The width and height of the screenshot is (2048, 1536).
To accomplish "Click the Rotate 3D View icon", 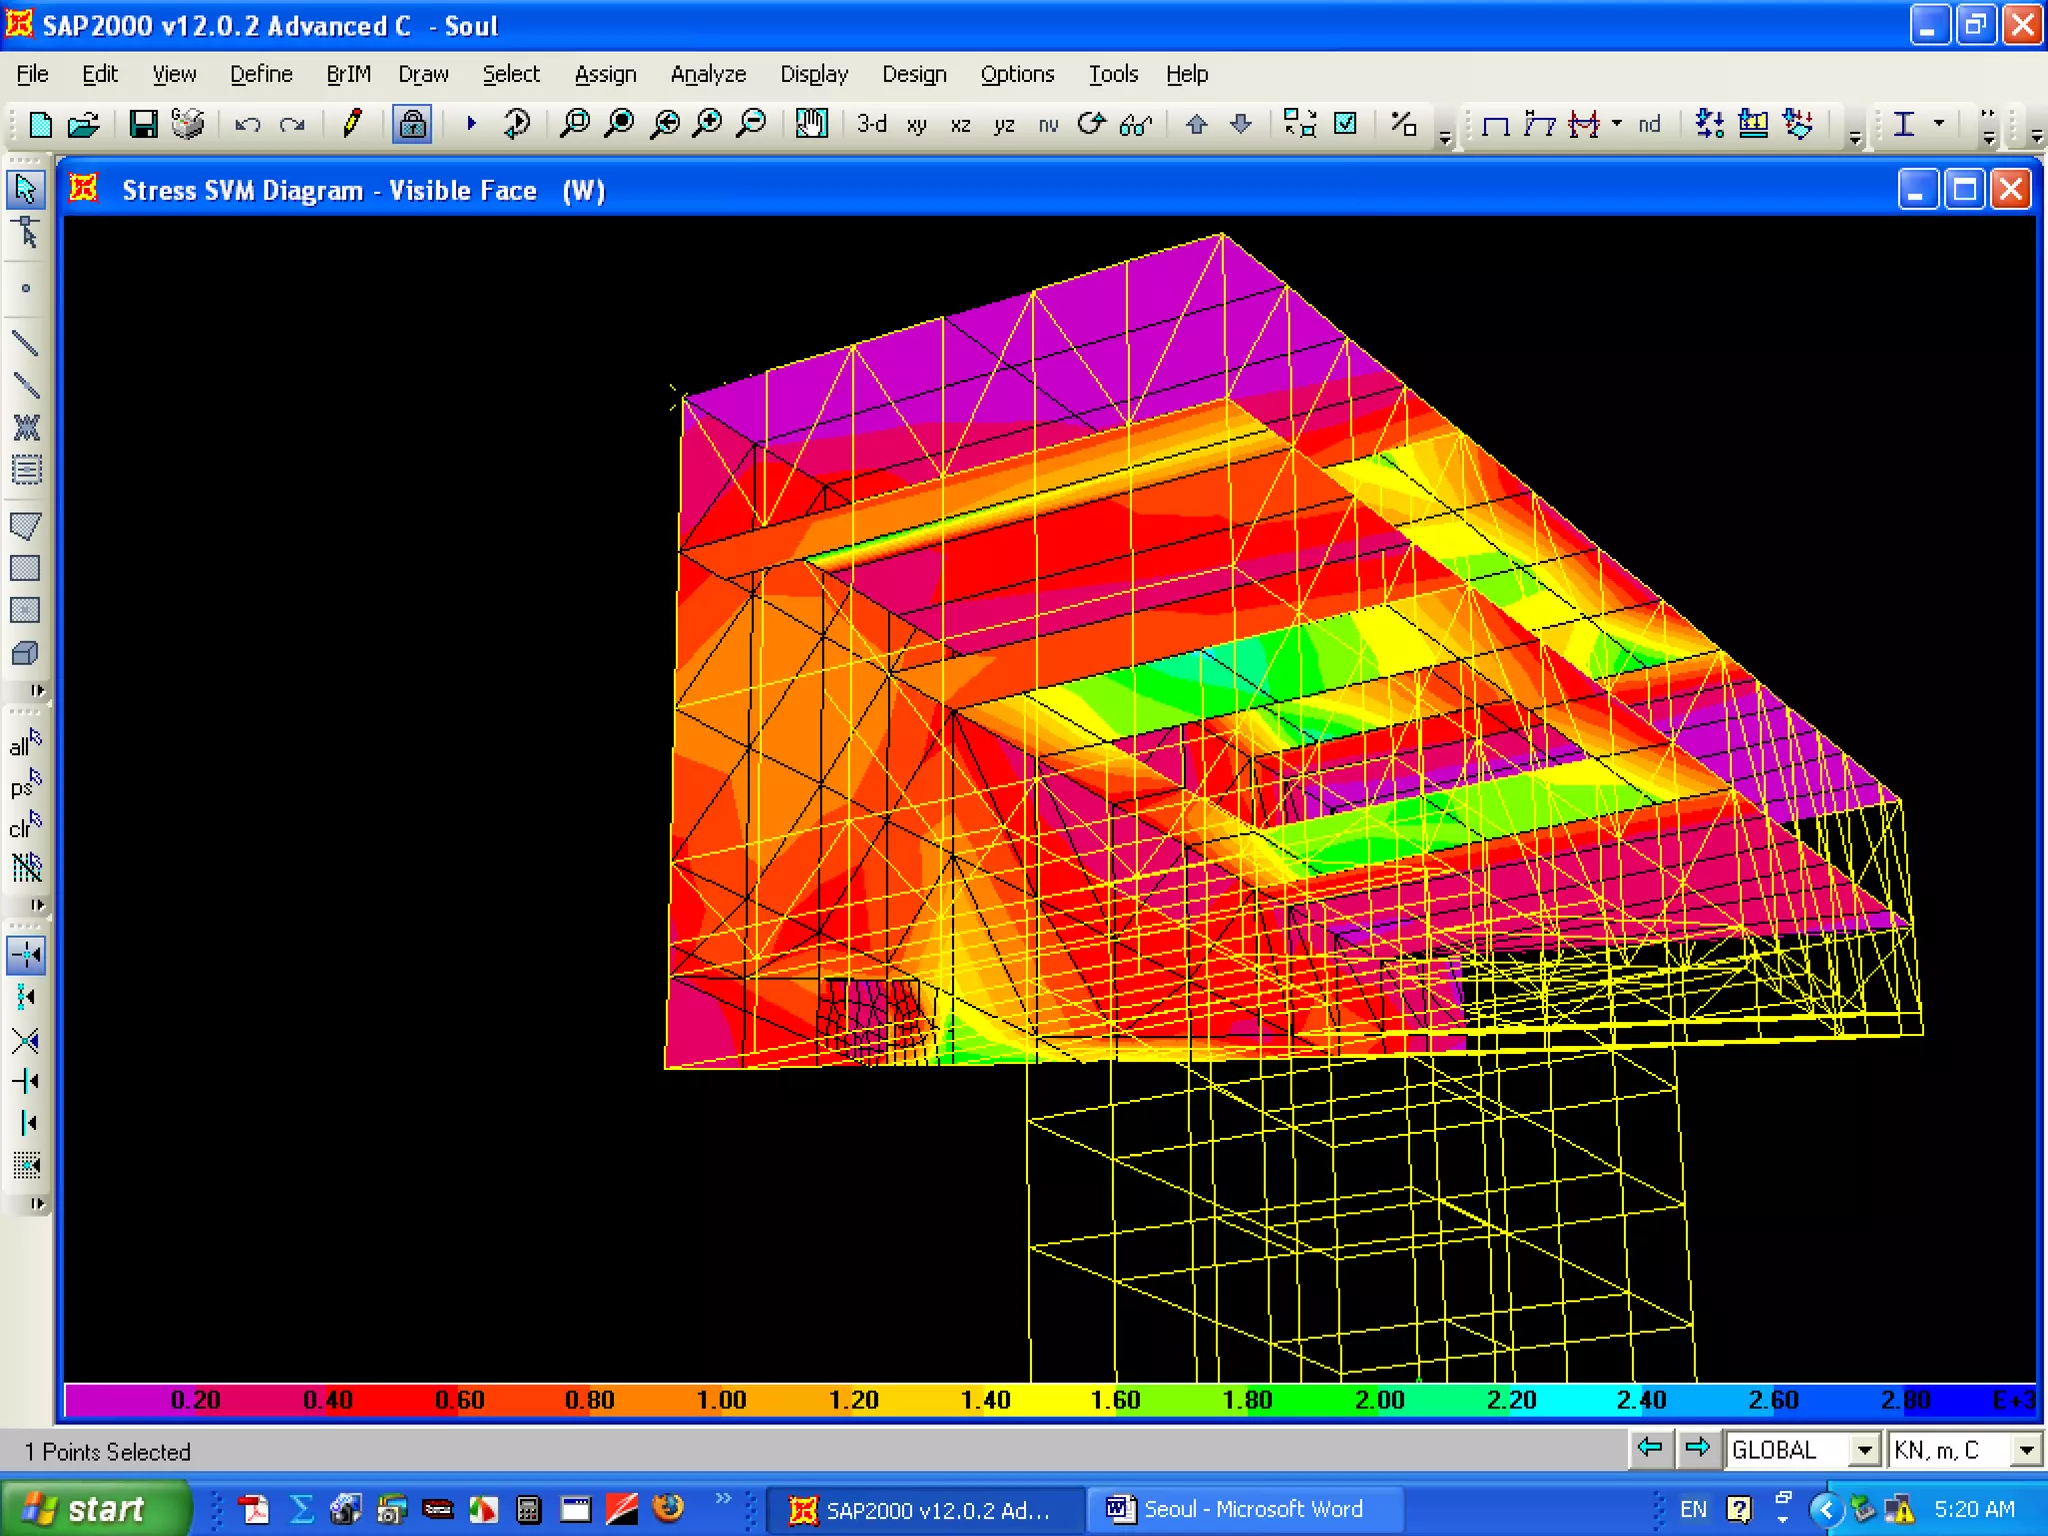I will 1091,124.
